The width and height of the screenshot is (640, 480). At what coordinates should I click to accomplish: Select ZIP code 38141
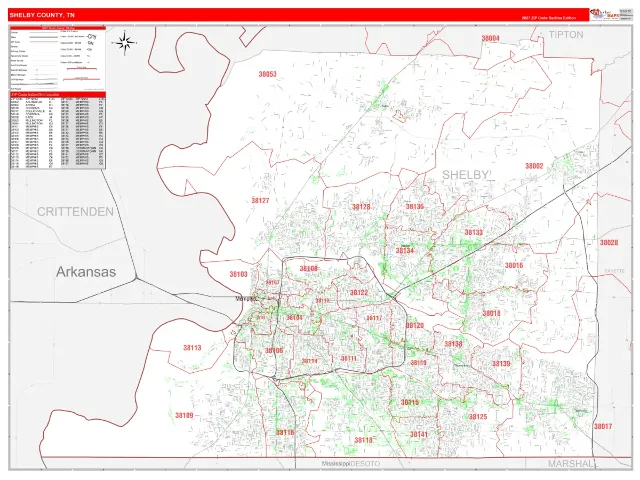point(419,435)
